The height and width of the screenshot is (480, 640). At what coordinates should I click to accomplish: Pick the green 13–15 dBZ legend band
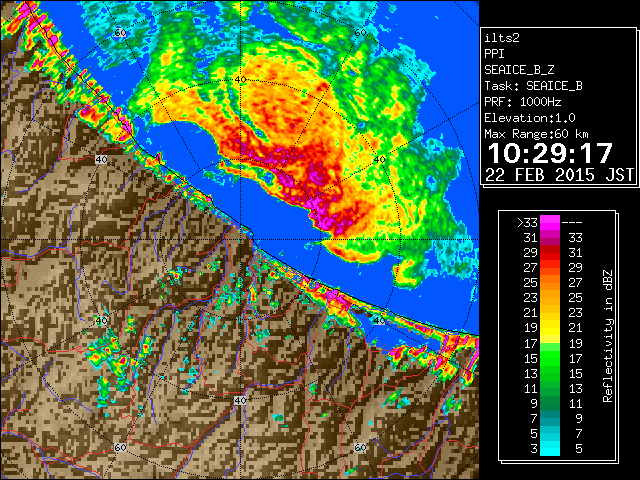tap(550, 373)
